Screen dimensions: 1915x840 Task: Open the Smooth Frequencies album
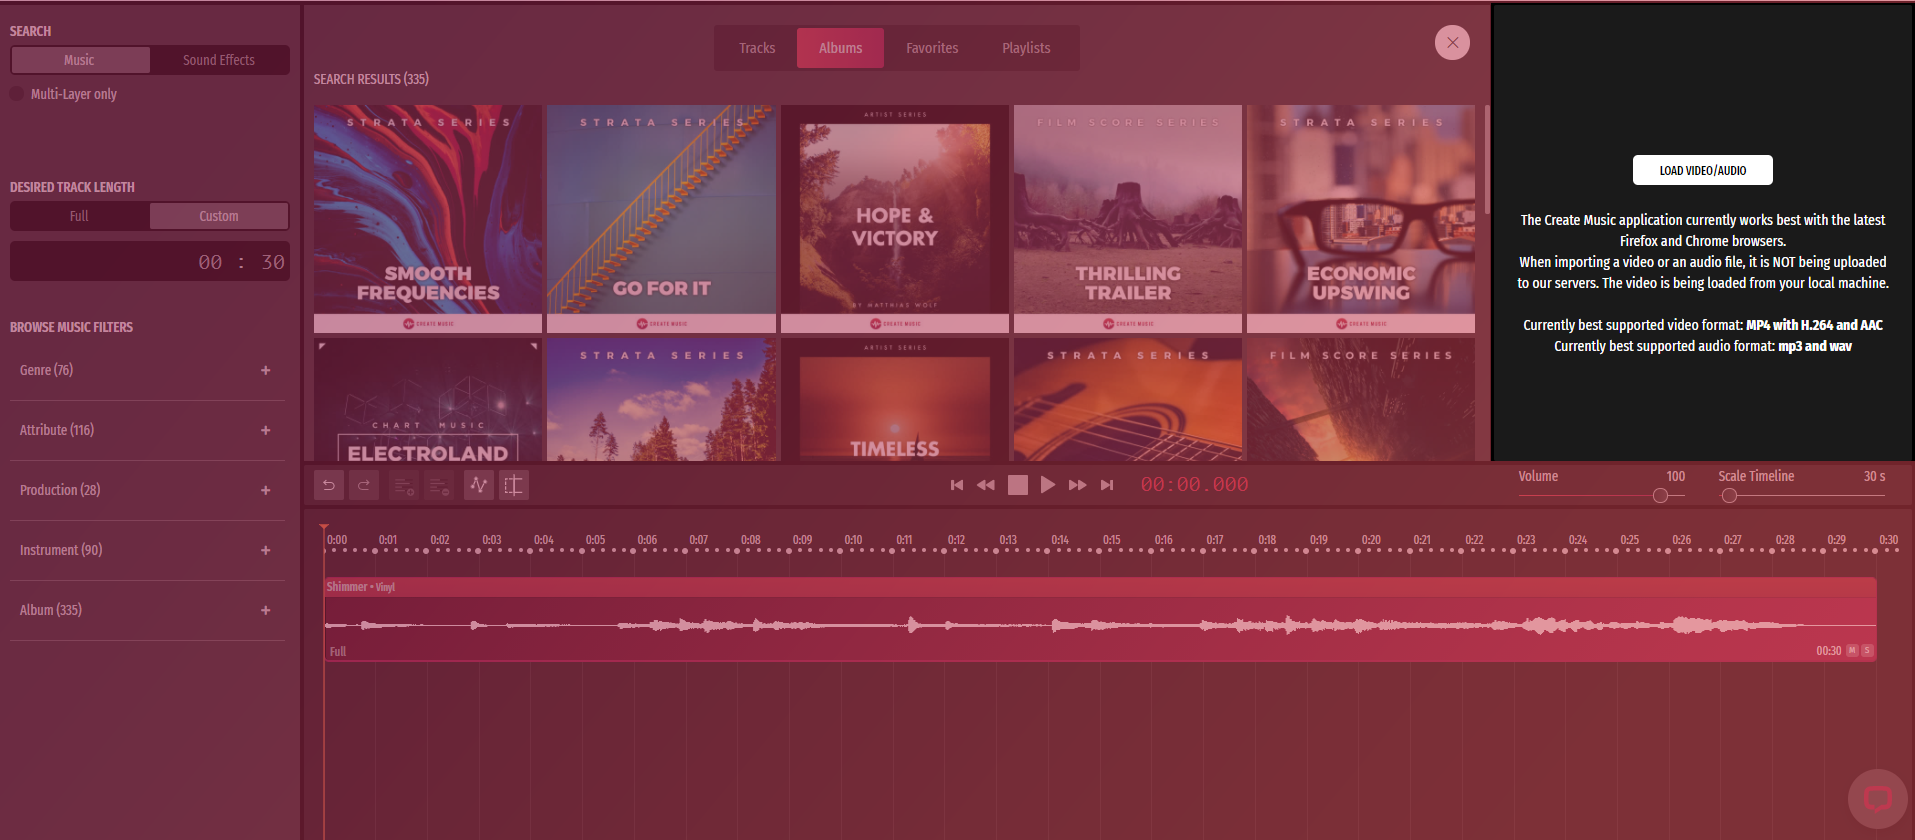click(x=428, y=218)
